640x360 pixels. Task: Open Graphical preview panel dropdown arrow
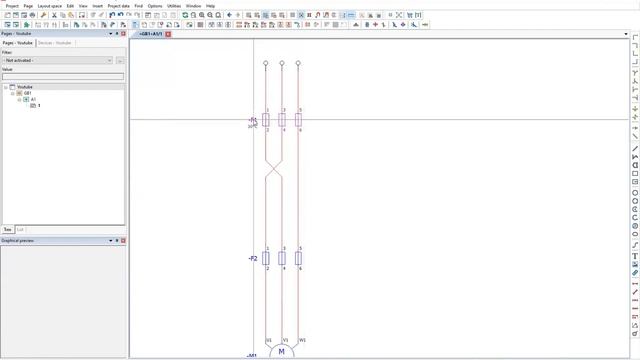(x=111, y=241)
